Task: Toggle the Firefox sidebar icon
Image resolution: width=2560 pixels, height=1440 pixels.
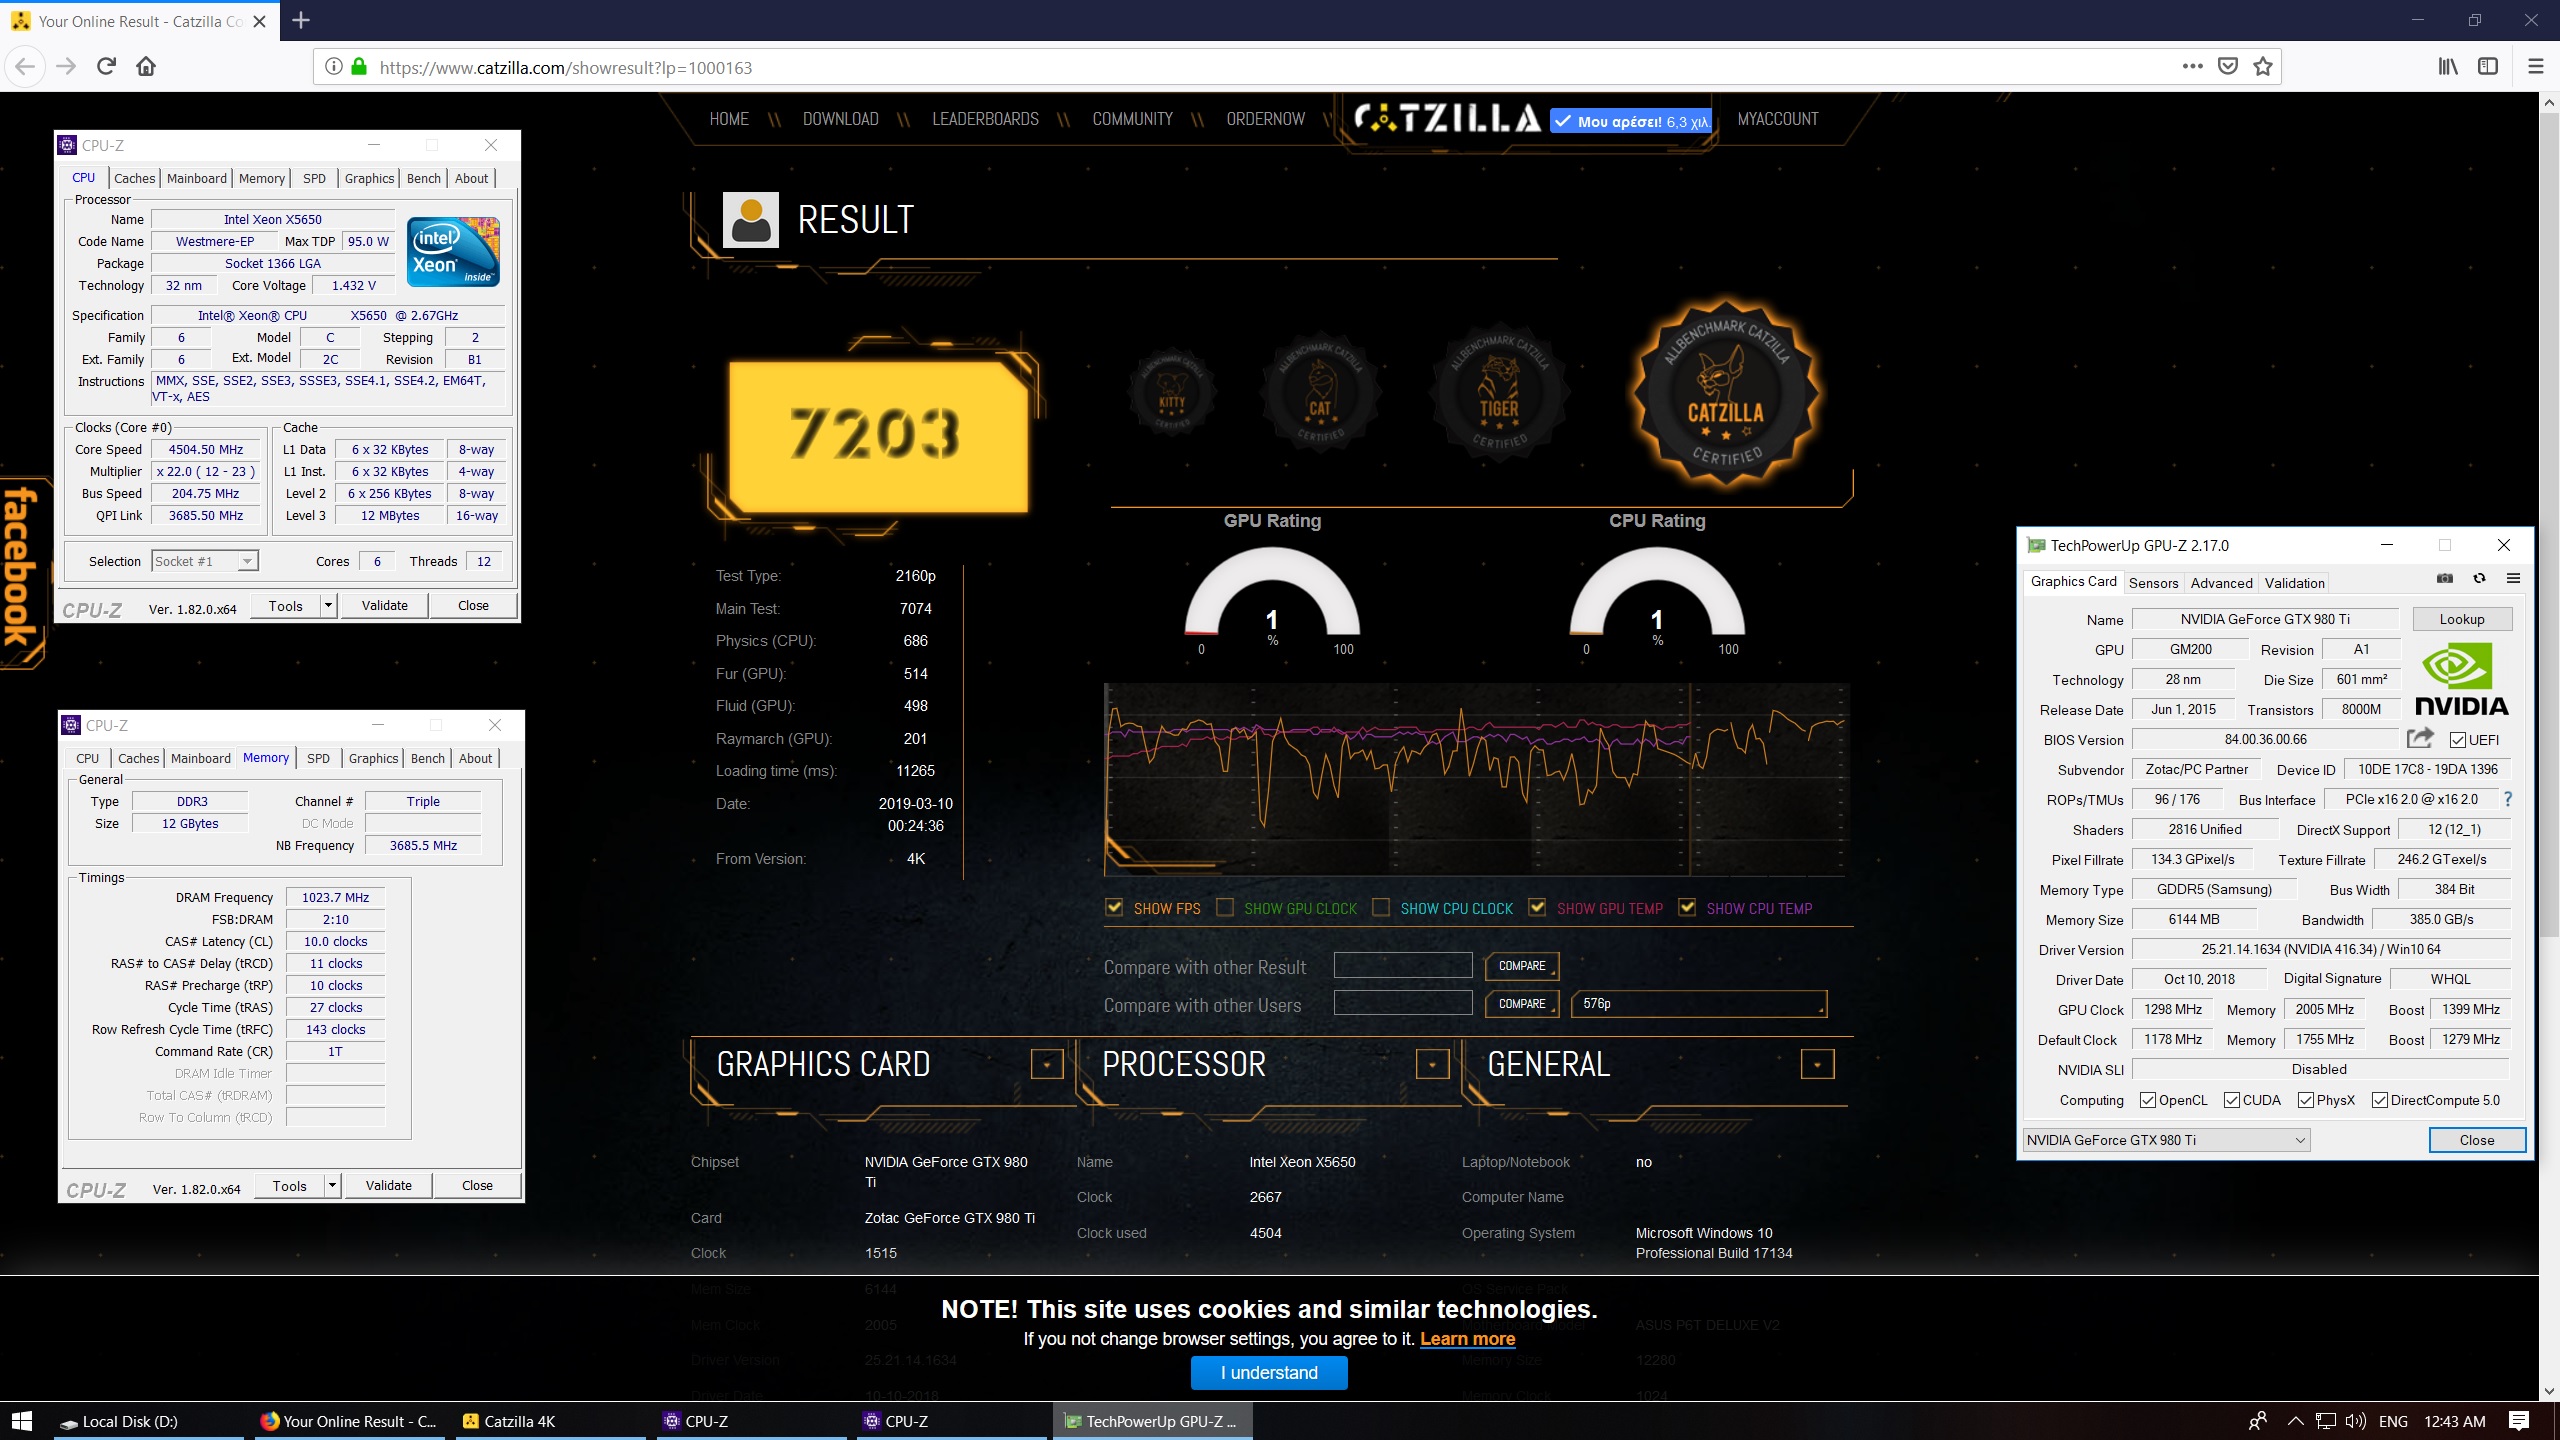Action: click(2488, 67)
